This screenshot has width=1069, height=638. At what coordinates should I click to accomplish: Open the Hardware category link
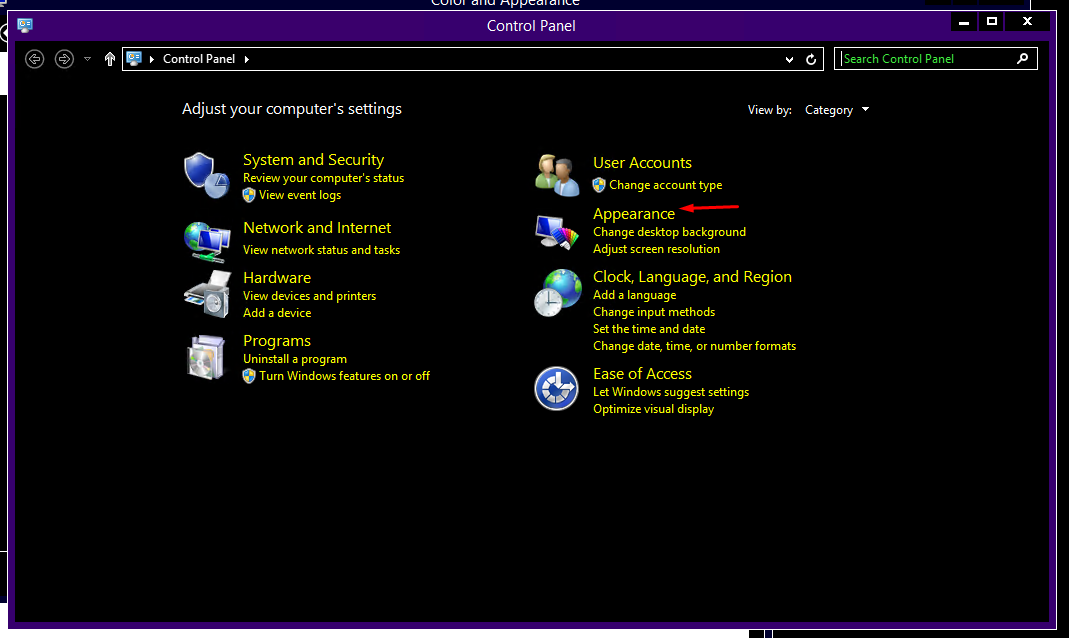click(x=277, y=277)
